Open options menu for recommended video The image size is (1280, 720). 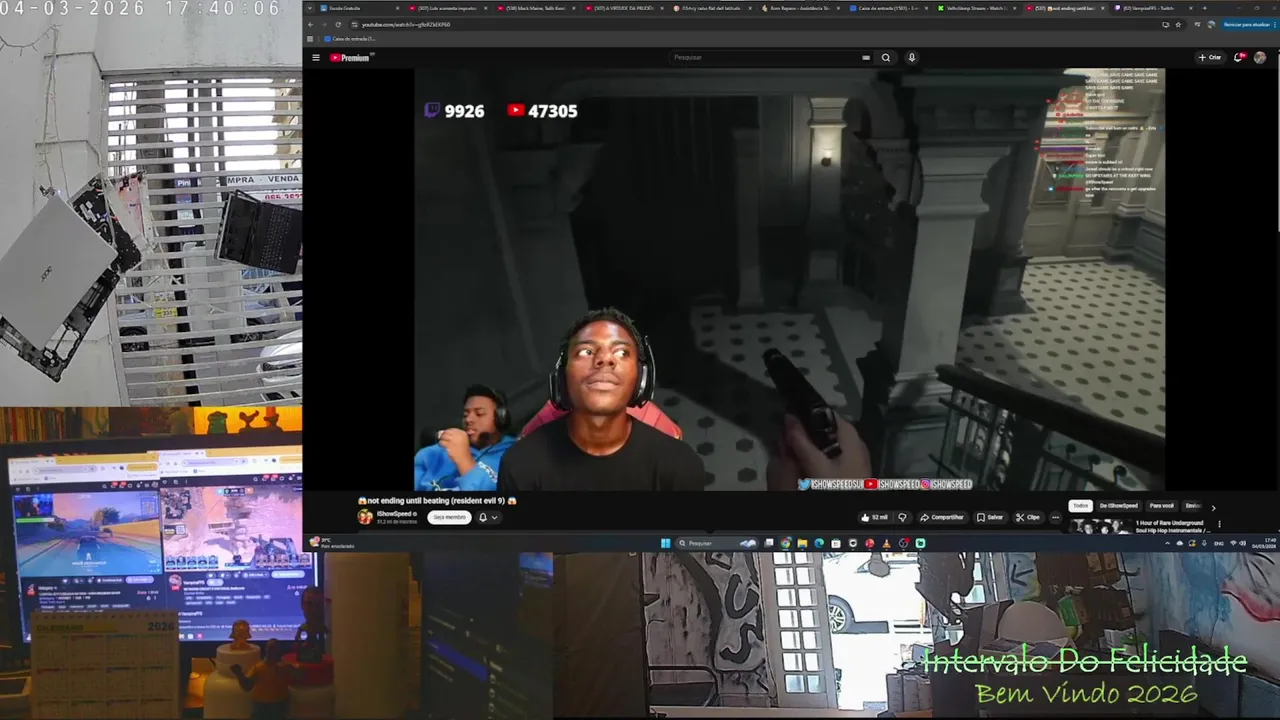[x=1219, y=524]
